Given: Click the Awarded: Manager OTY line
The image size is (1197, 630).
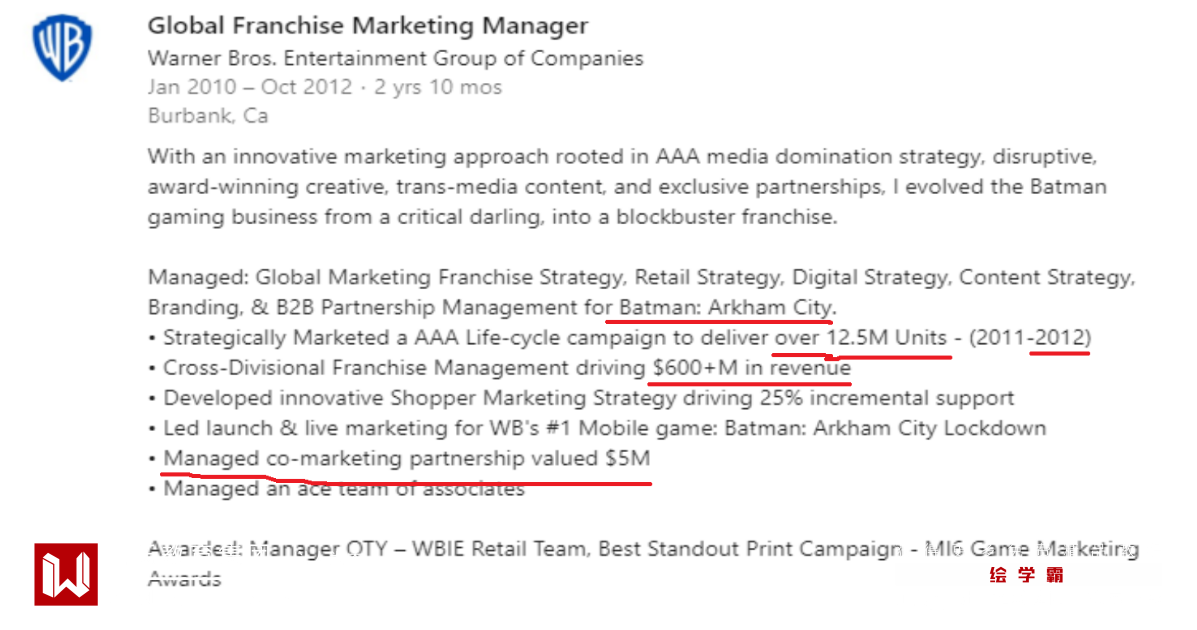Looking at the screenshot, I should coord(642,549).
